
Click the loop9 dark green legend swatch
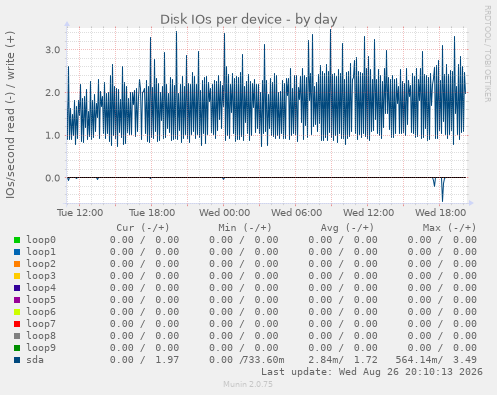17,348
